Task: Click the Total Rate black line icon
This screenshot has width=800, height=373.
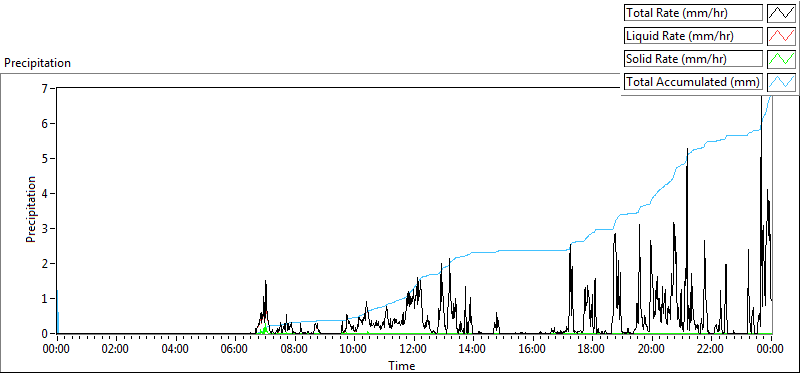Action: (782, 13)
